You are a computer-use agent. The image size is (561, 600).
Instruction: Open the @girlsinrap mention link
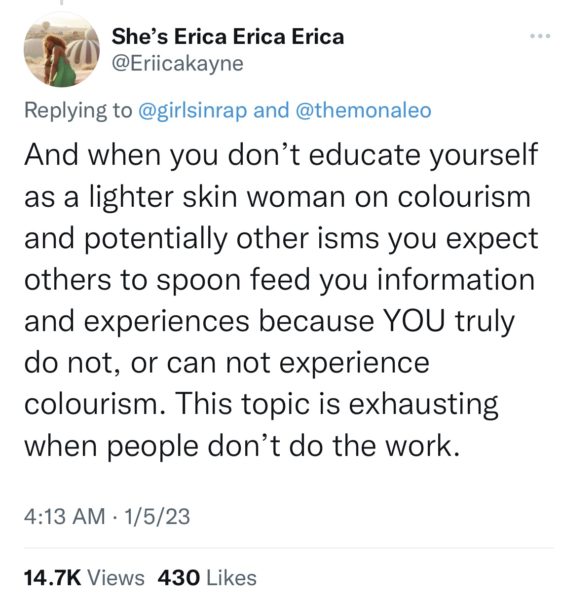point(192,111)
